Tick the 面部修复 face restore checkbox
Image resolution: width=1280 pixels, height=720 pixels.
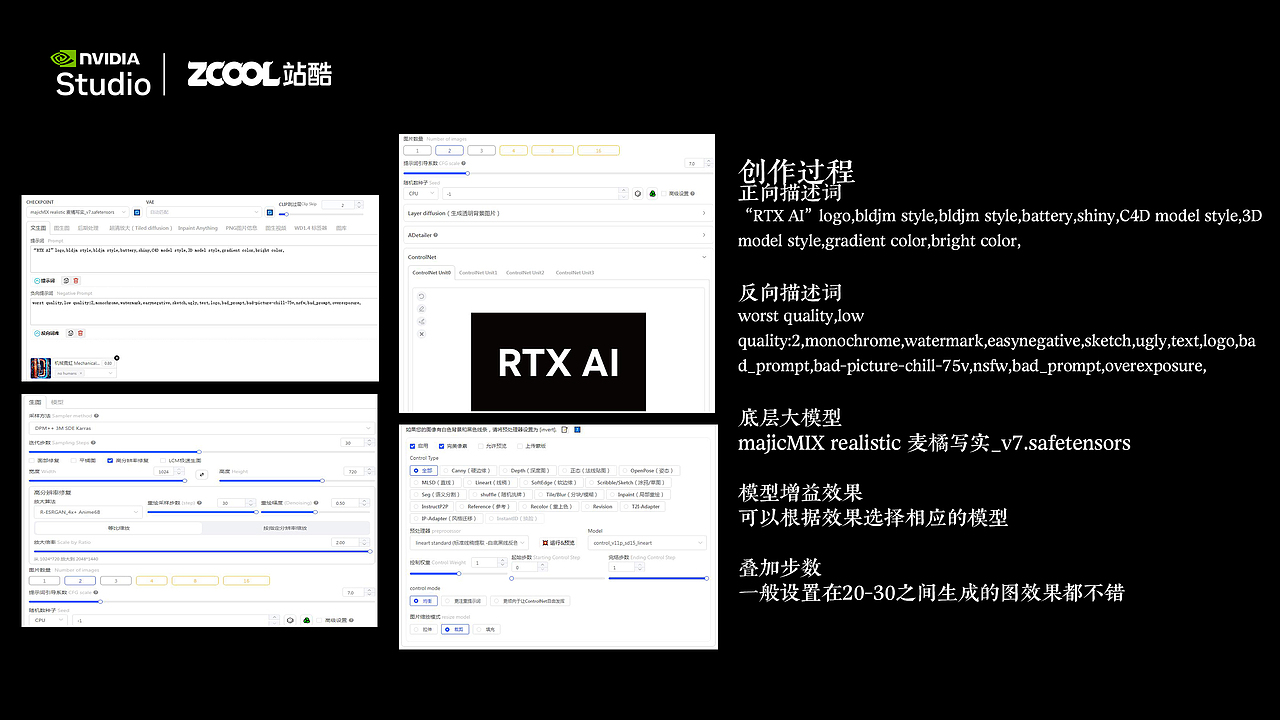32,460
